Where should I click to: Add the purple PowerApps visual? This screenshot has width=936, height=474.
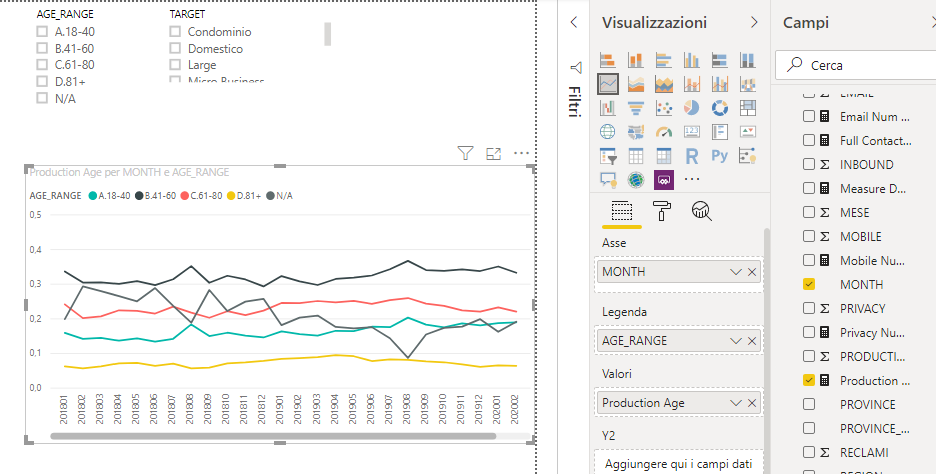(x=664, y=179)
